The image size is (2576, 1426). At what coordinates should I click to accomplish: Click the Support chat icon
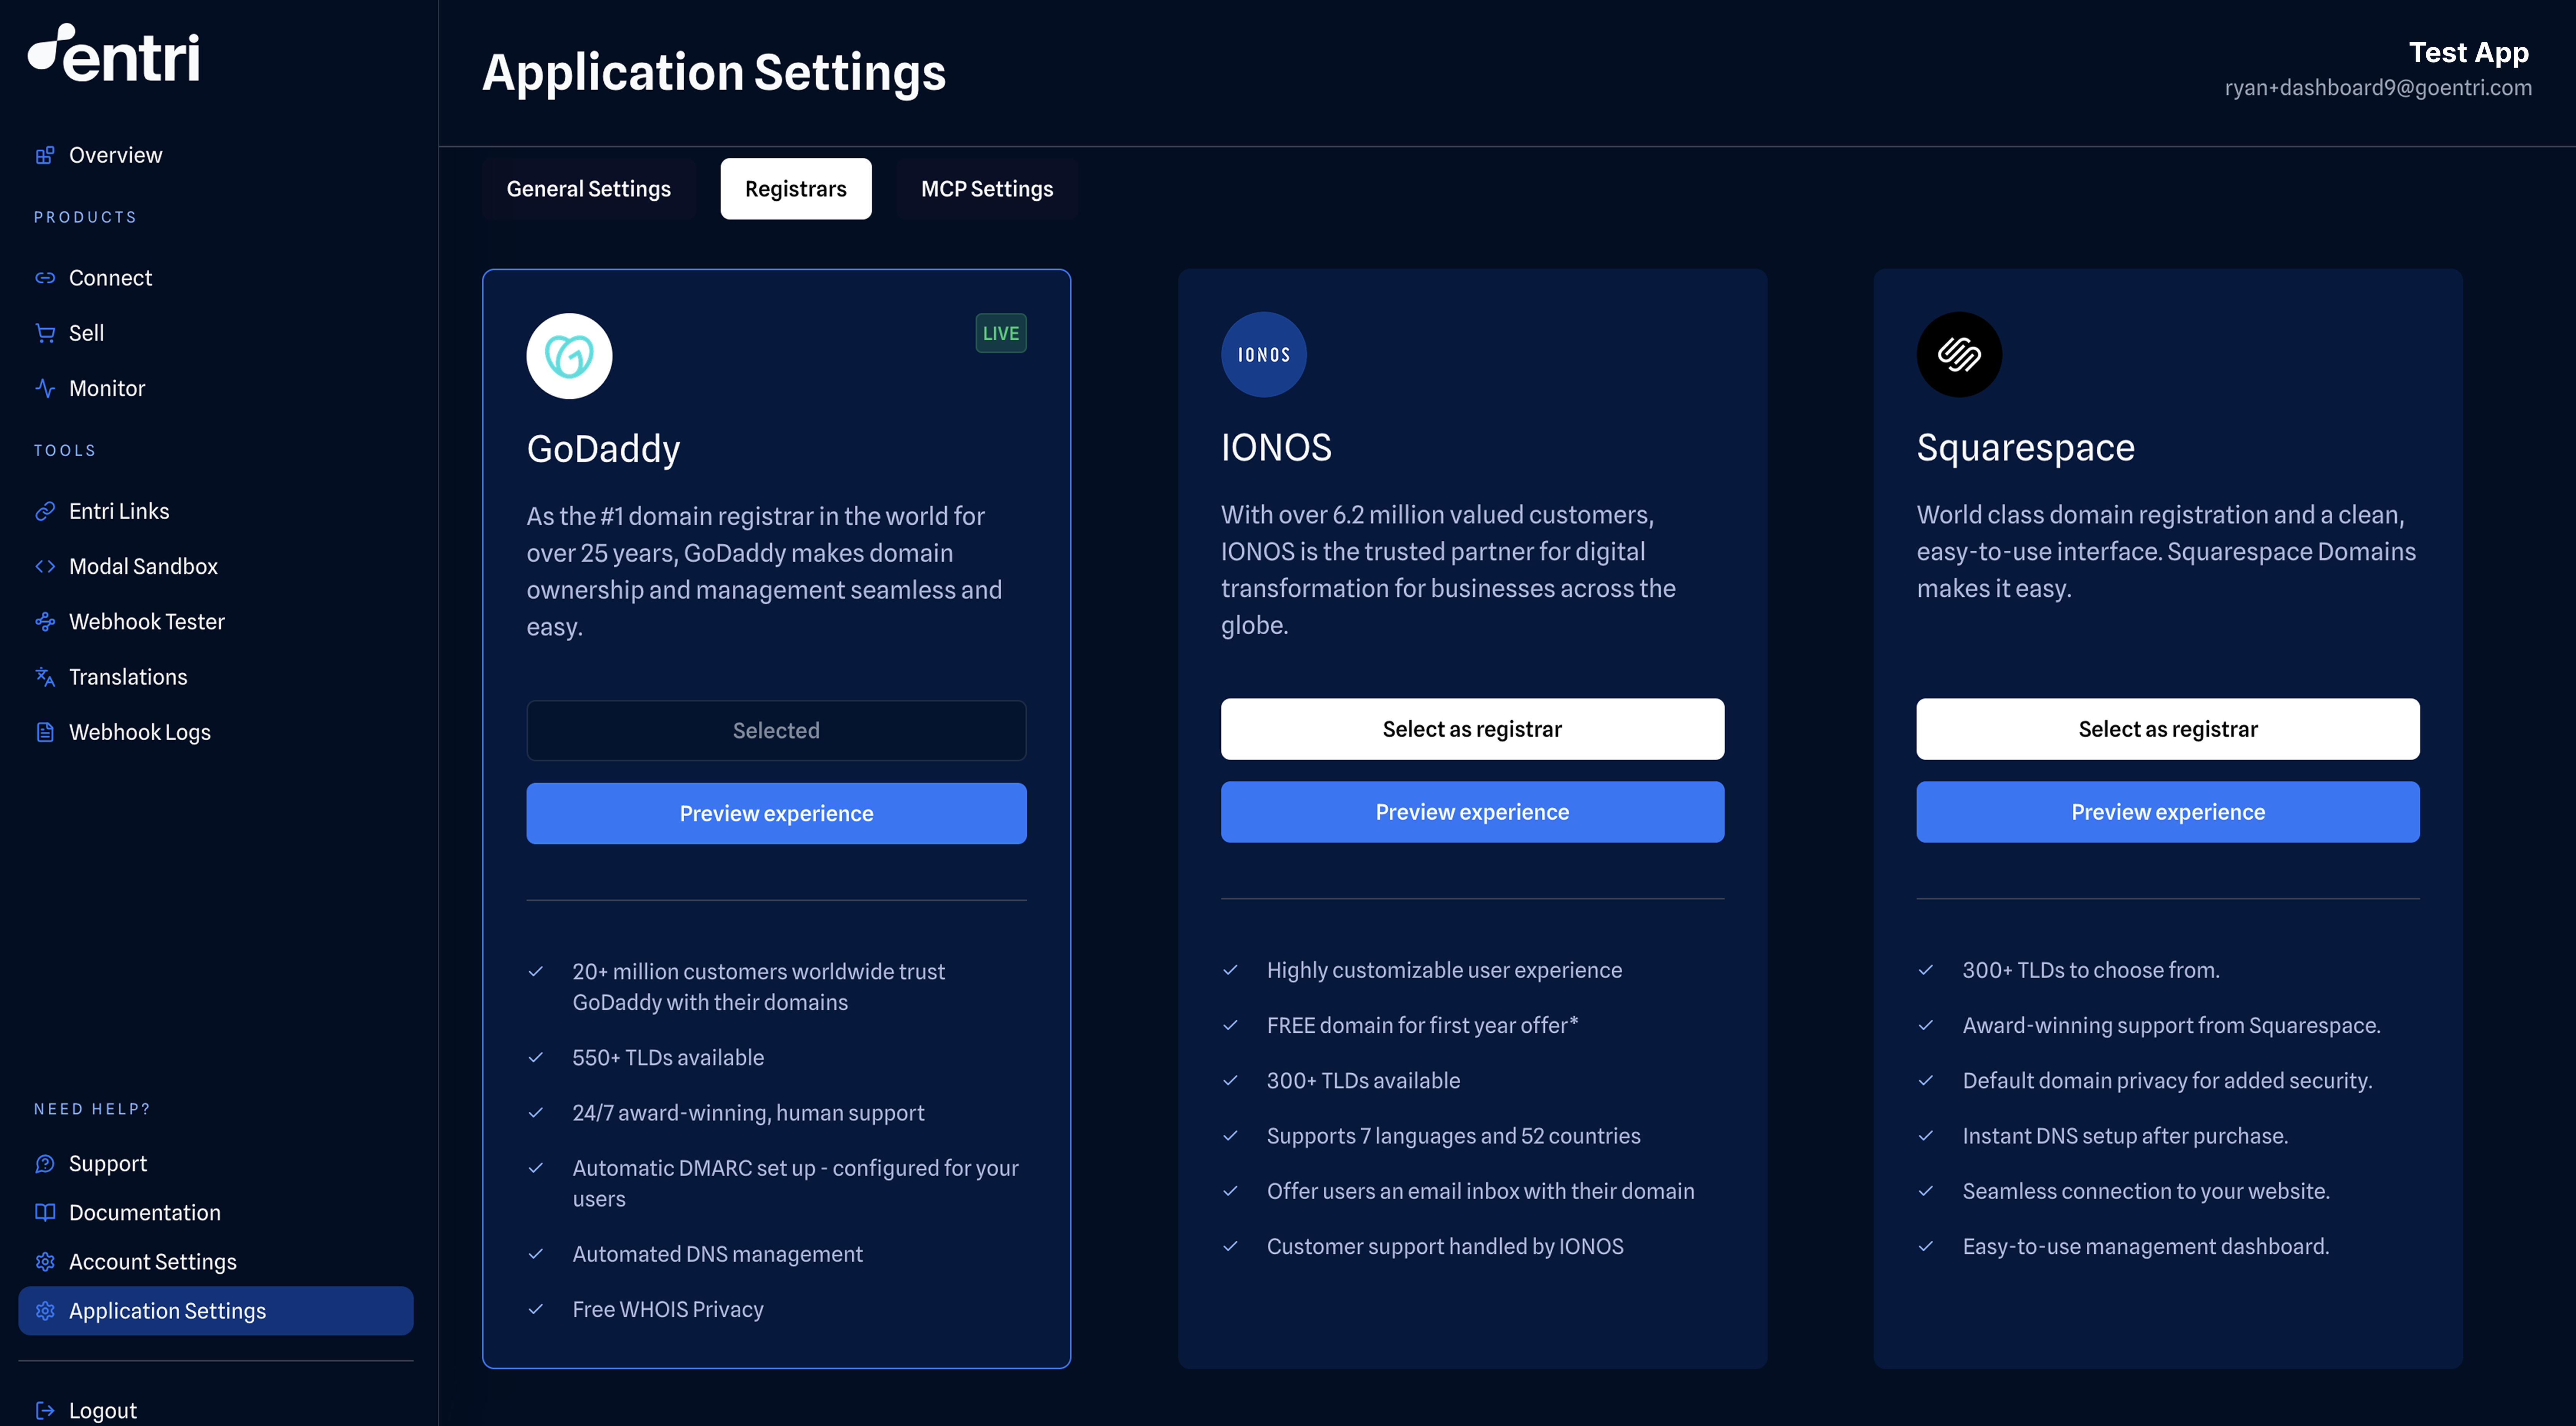click(45, 1164)
